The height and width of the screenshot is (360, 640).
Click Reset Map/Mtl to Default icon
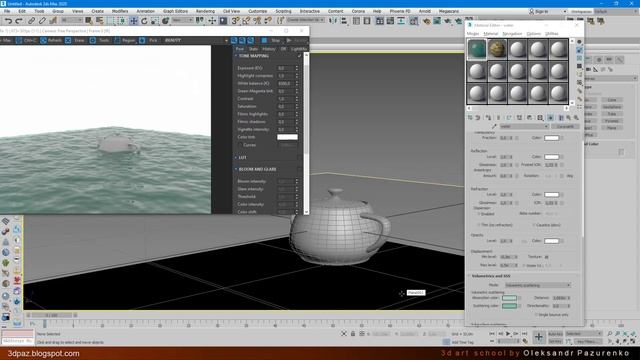pyautogui.click(x=498, y=118)
